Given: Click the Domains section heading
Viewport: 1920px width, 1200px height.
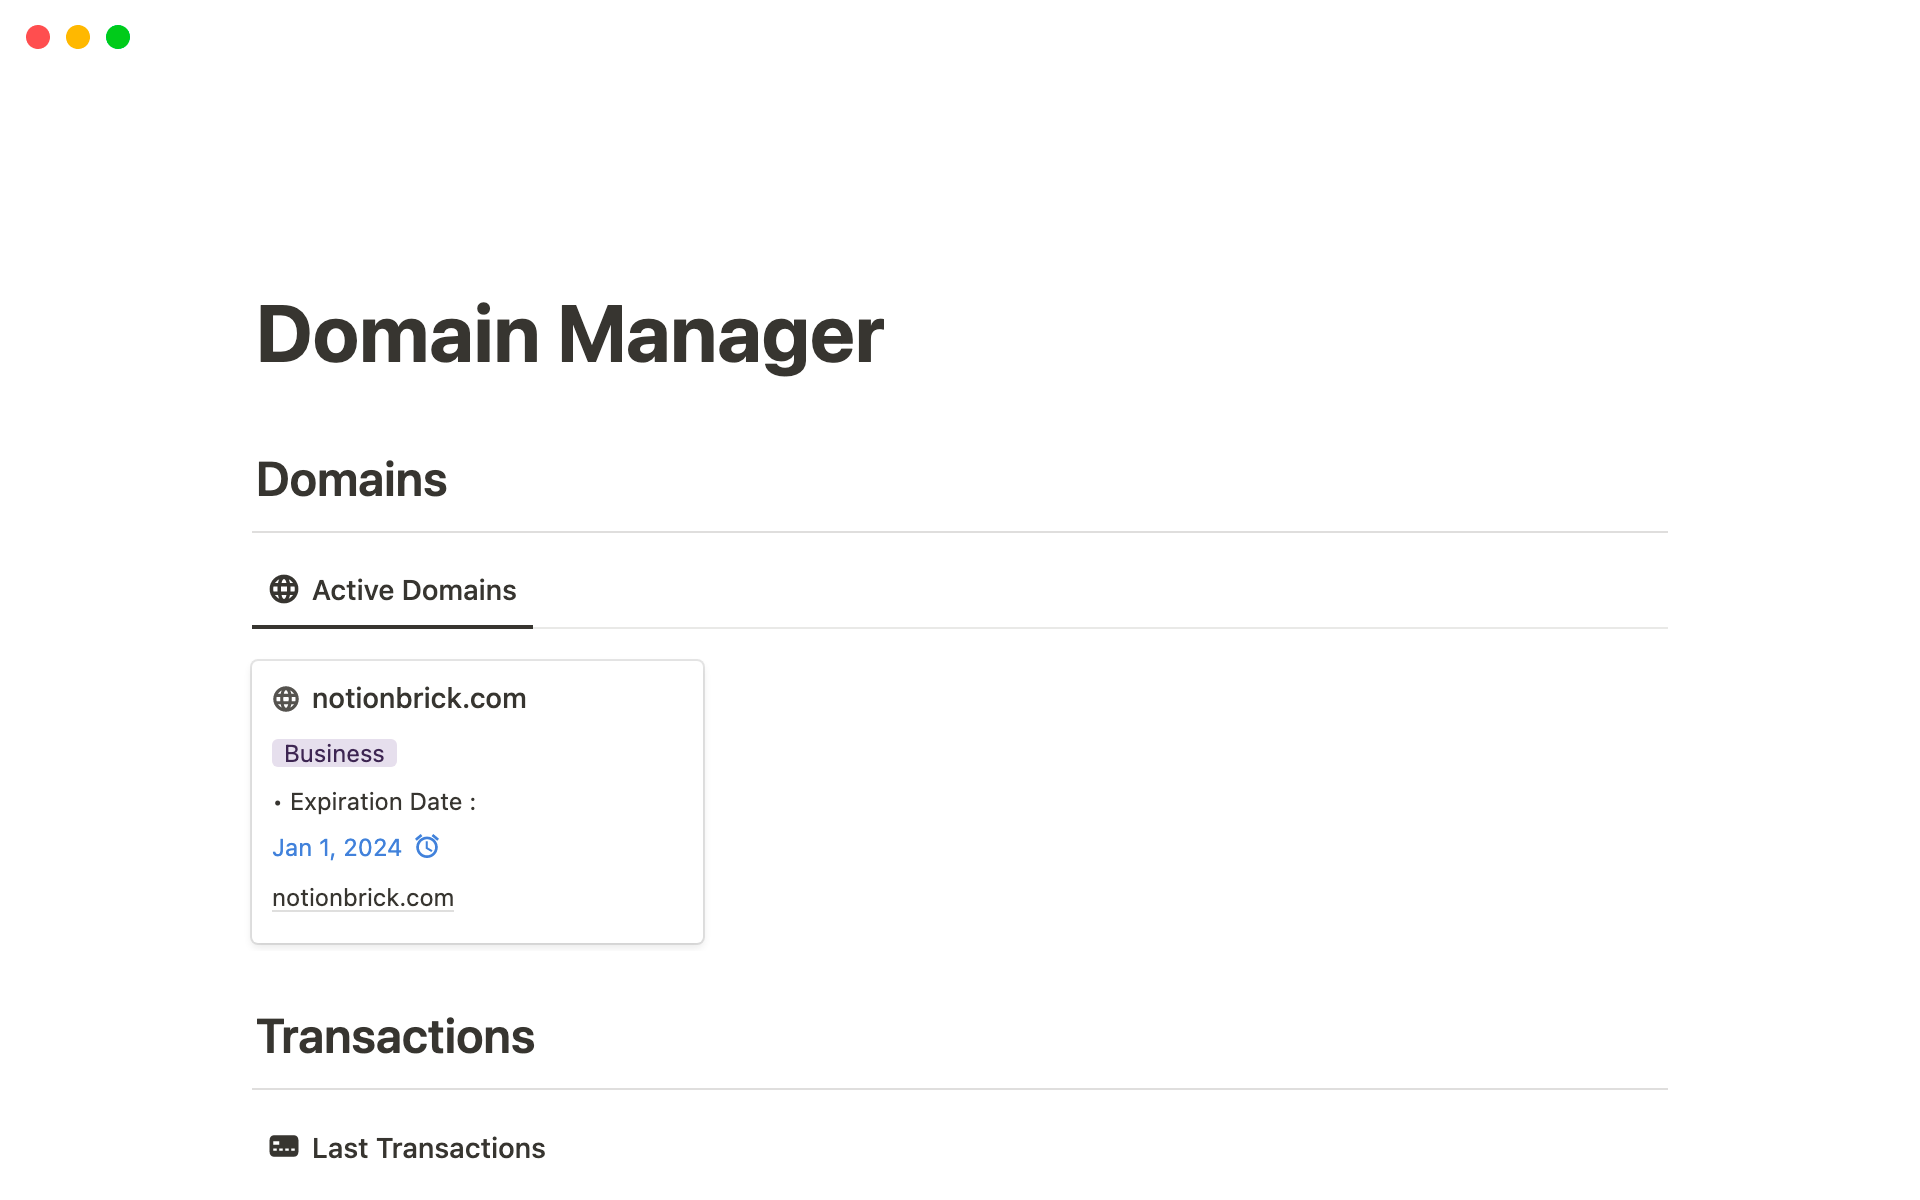Looking at the screenshot, I should [351, 479].
